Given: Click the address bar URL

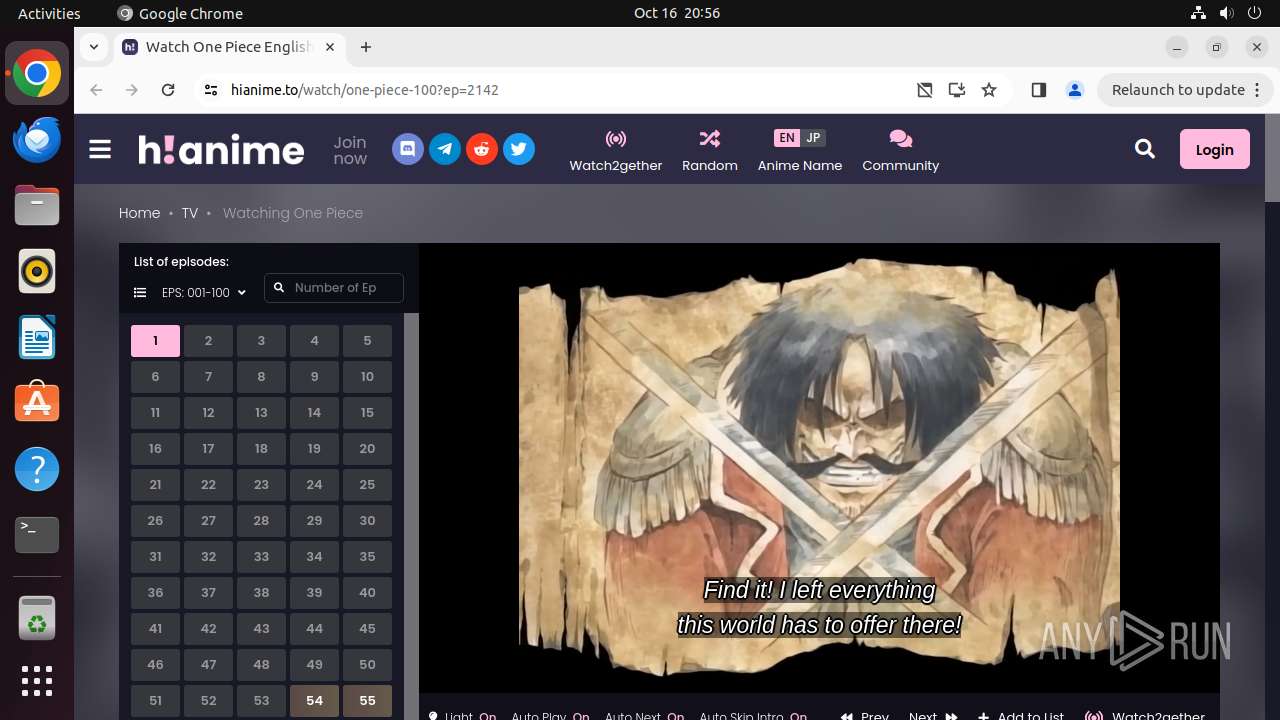Looking at the screenshot, I should click(x=365, y=90).
